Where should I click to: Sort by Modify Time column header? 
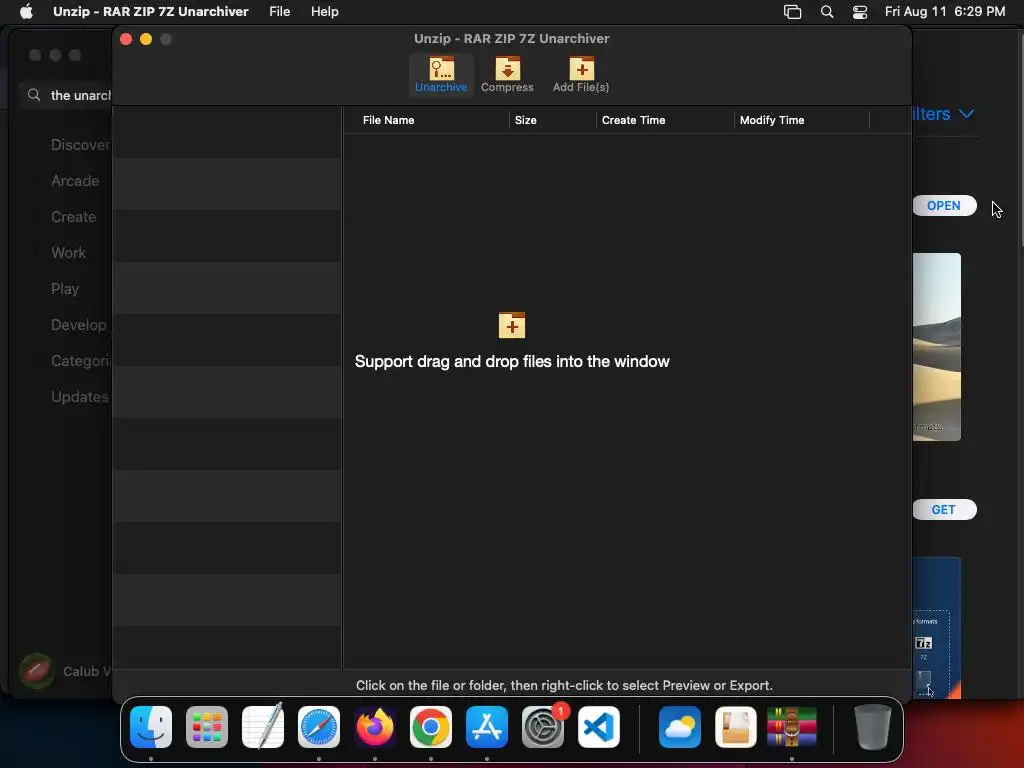[772, 120]
